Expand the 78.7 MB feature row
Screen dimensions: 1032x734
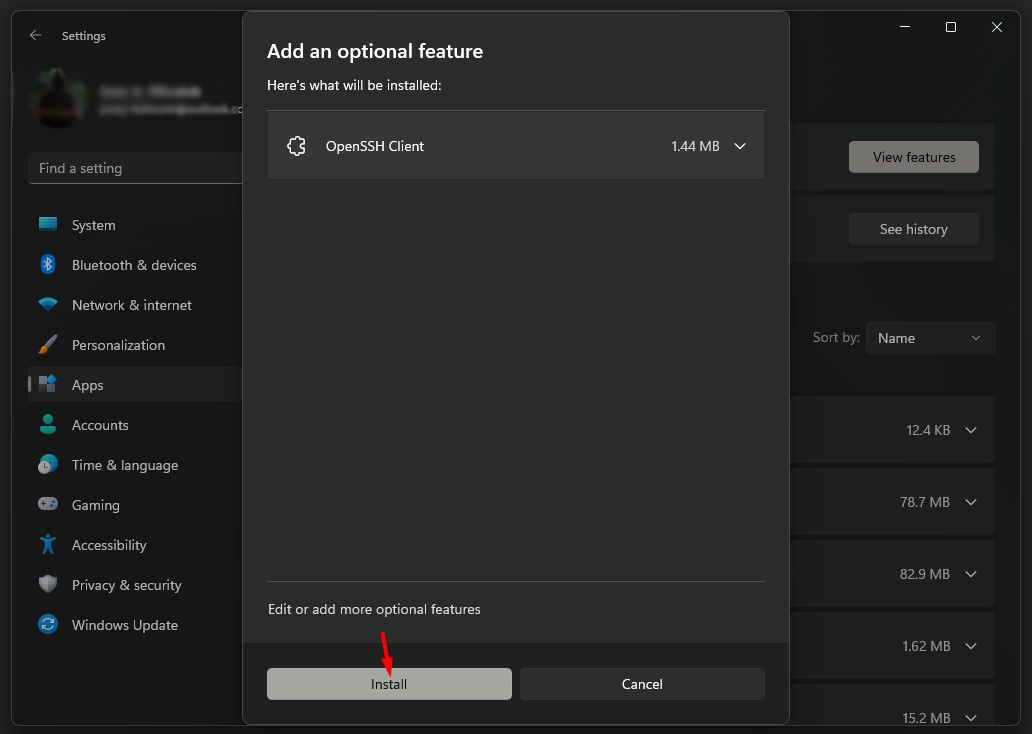click(971, 502)
